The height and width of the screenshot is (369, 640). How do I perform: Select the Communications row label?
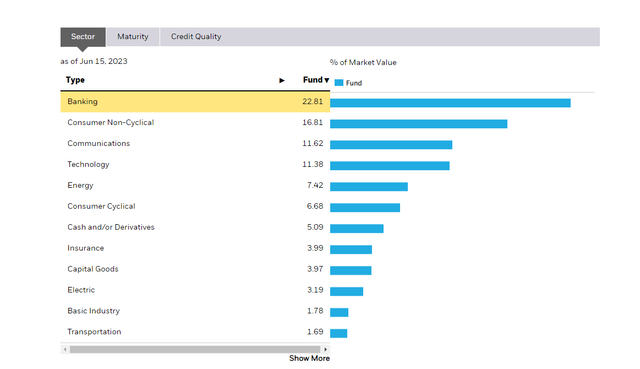tap(99, 143)
